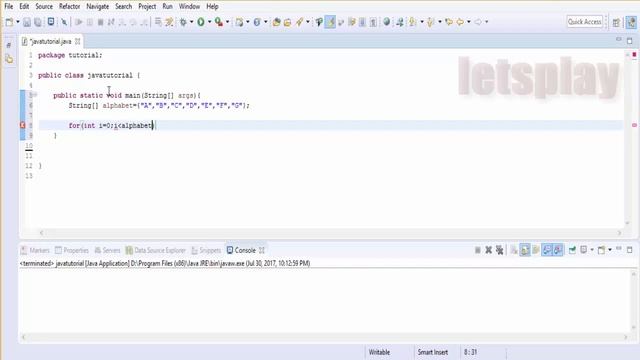Screen dimensions: 640x360
Task: Click the Next Annotation icon
Action: (413, 22)
